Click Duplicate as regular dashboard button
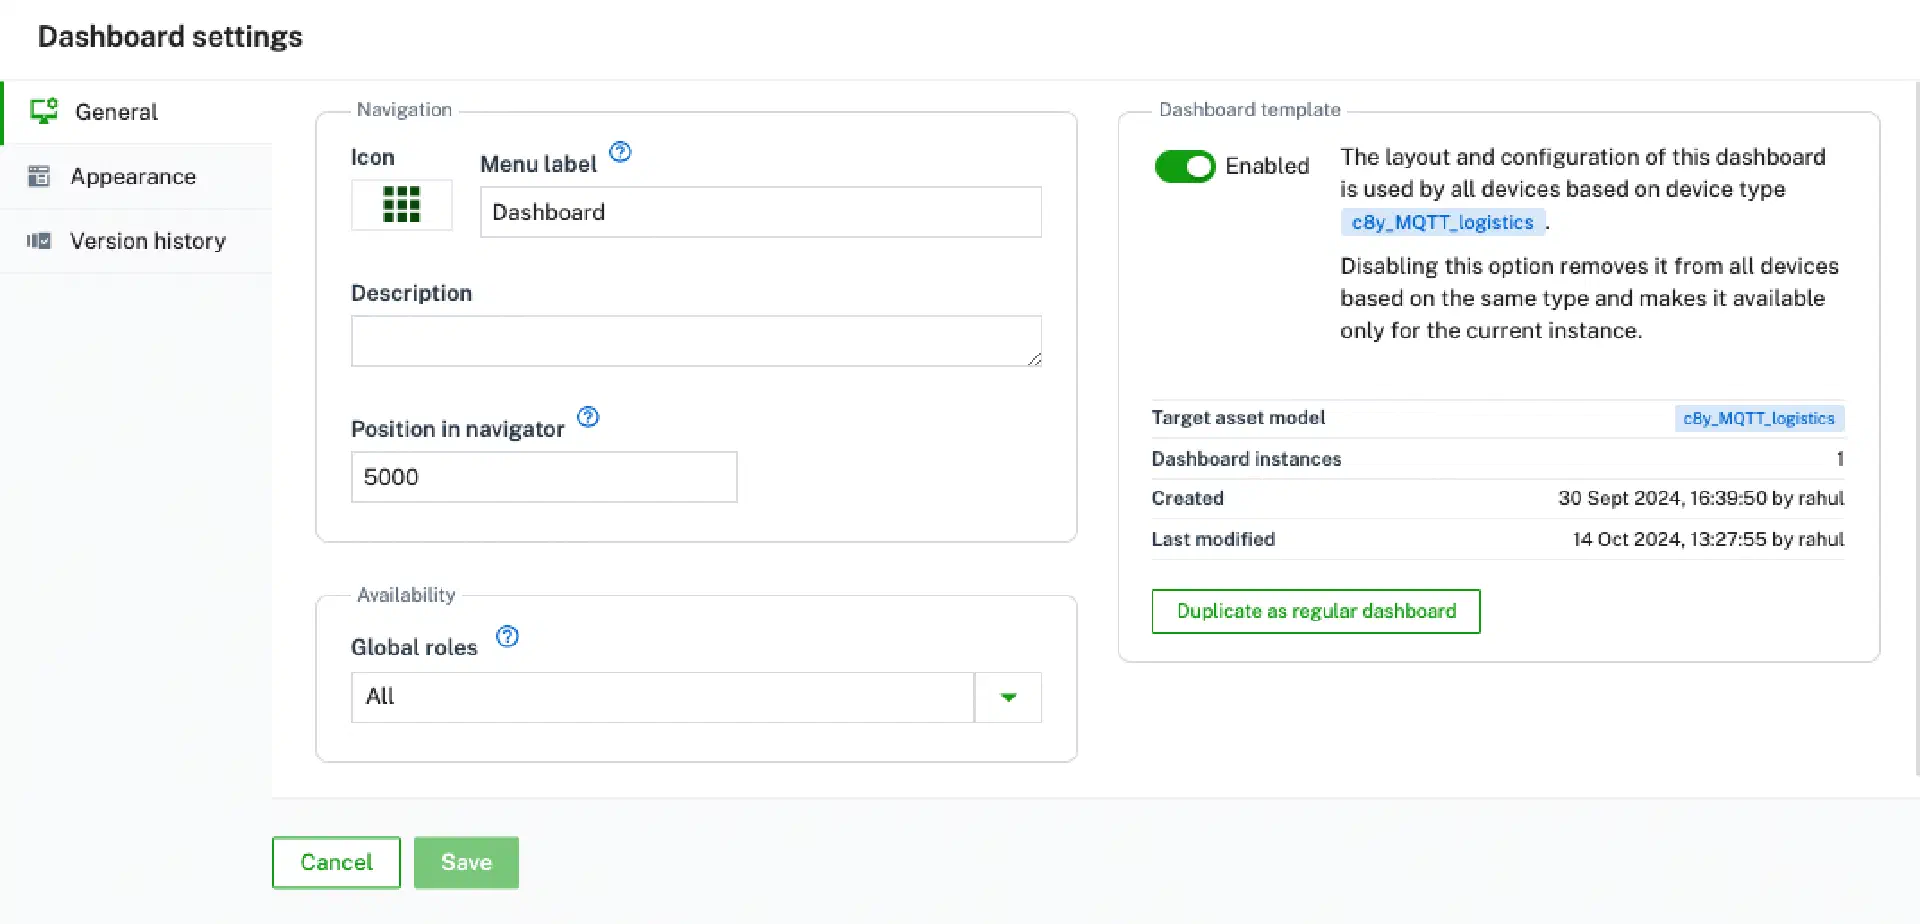The height and width of the screenshot is (924, 1920). point(1315,611)
